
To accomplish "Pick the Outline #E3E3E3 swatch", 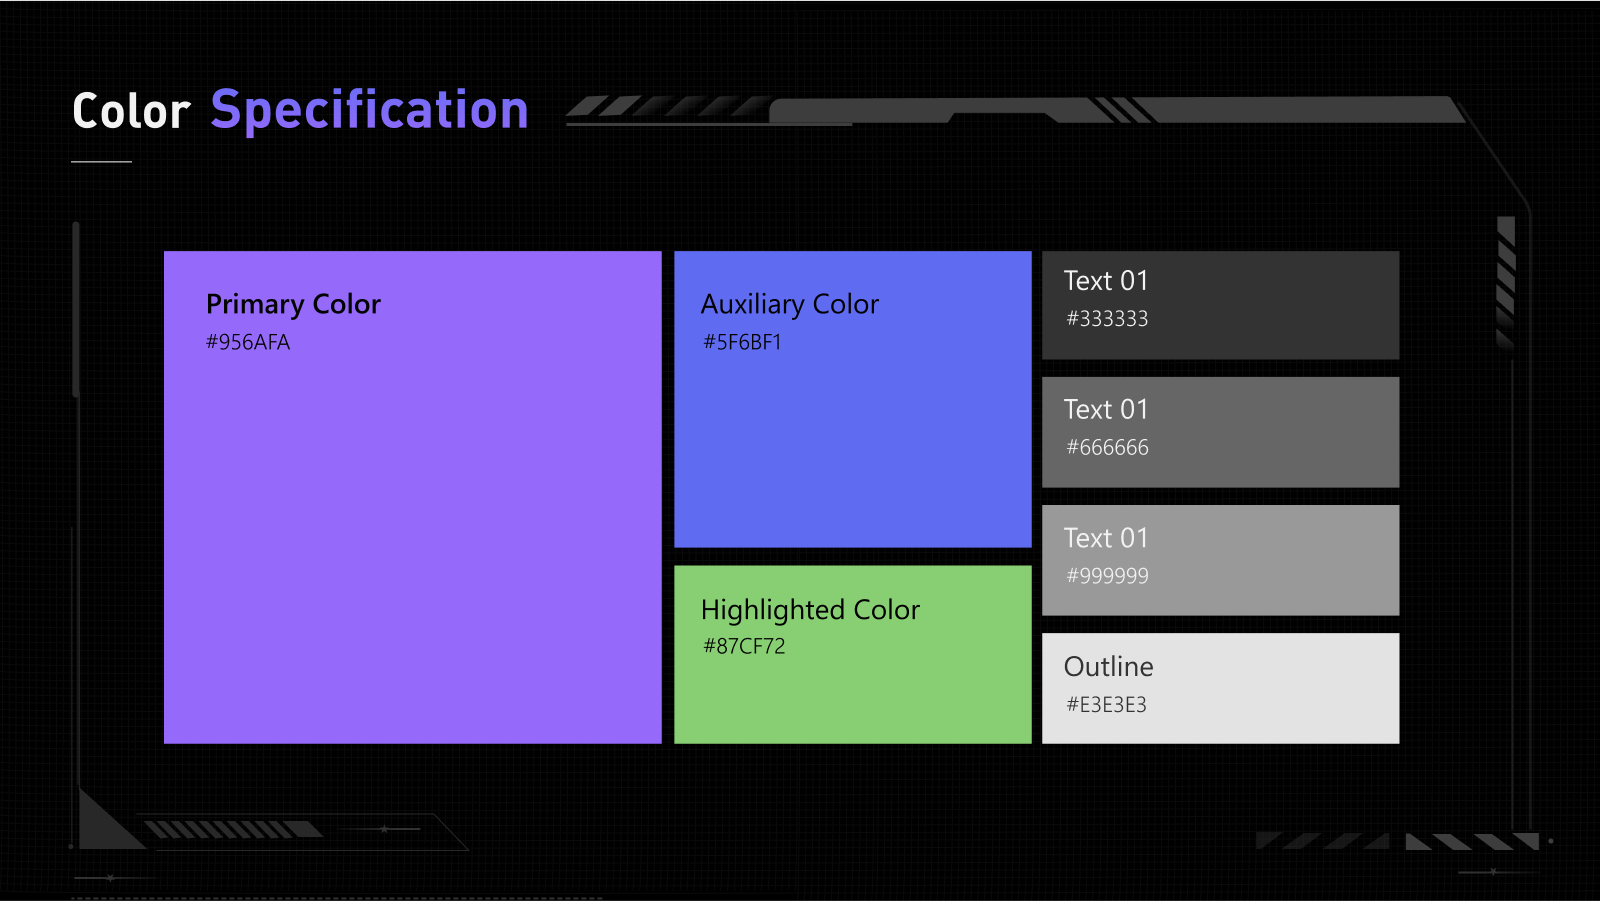I will click(x=1220, y=688).
